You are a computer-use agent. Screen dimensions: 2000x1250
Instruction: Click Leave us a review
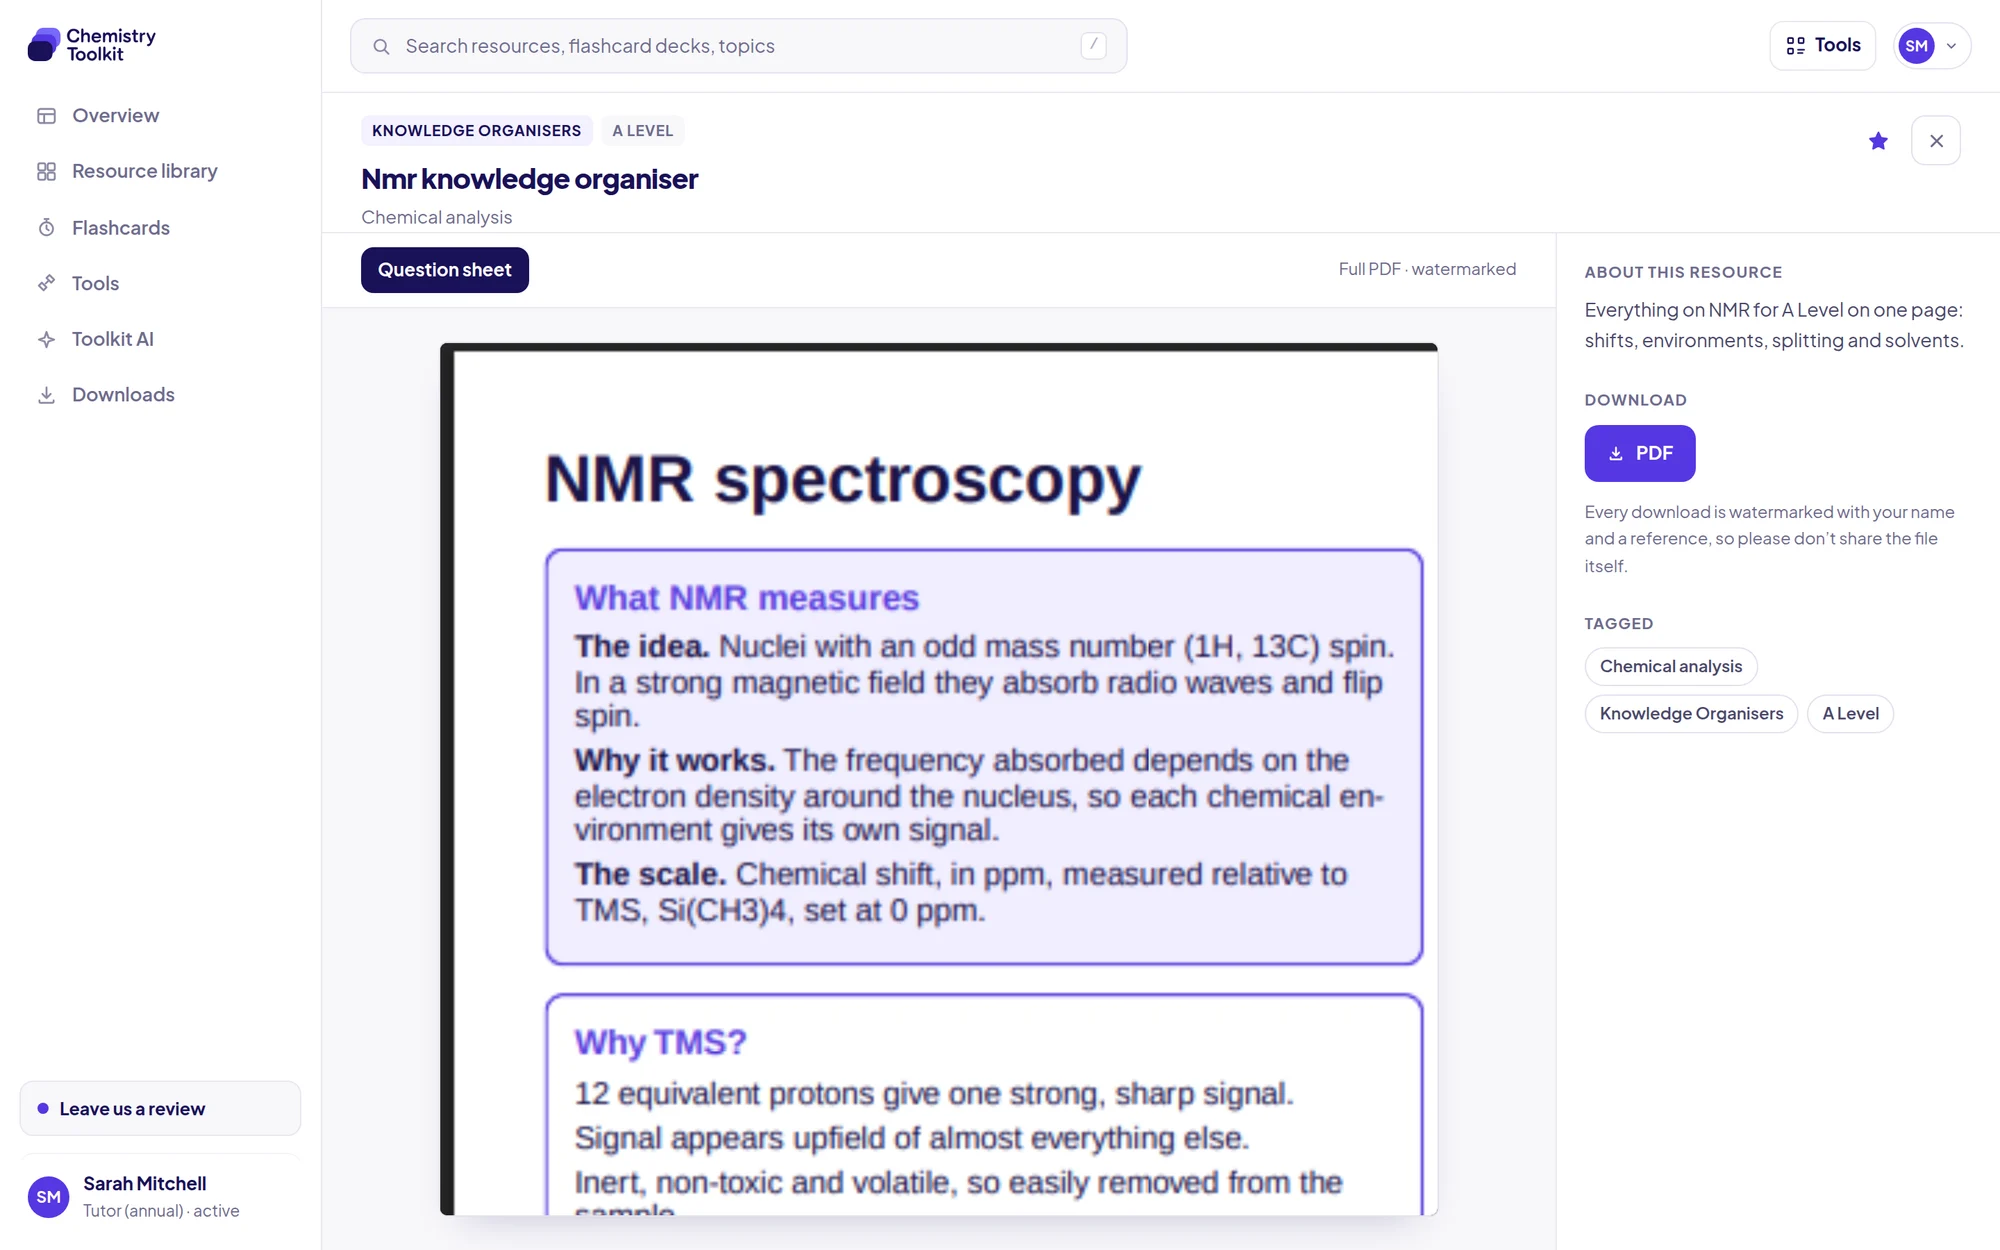click(160, 1108)
